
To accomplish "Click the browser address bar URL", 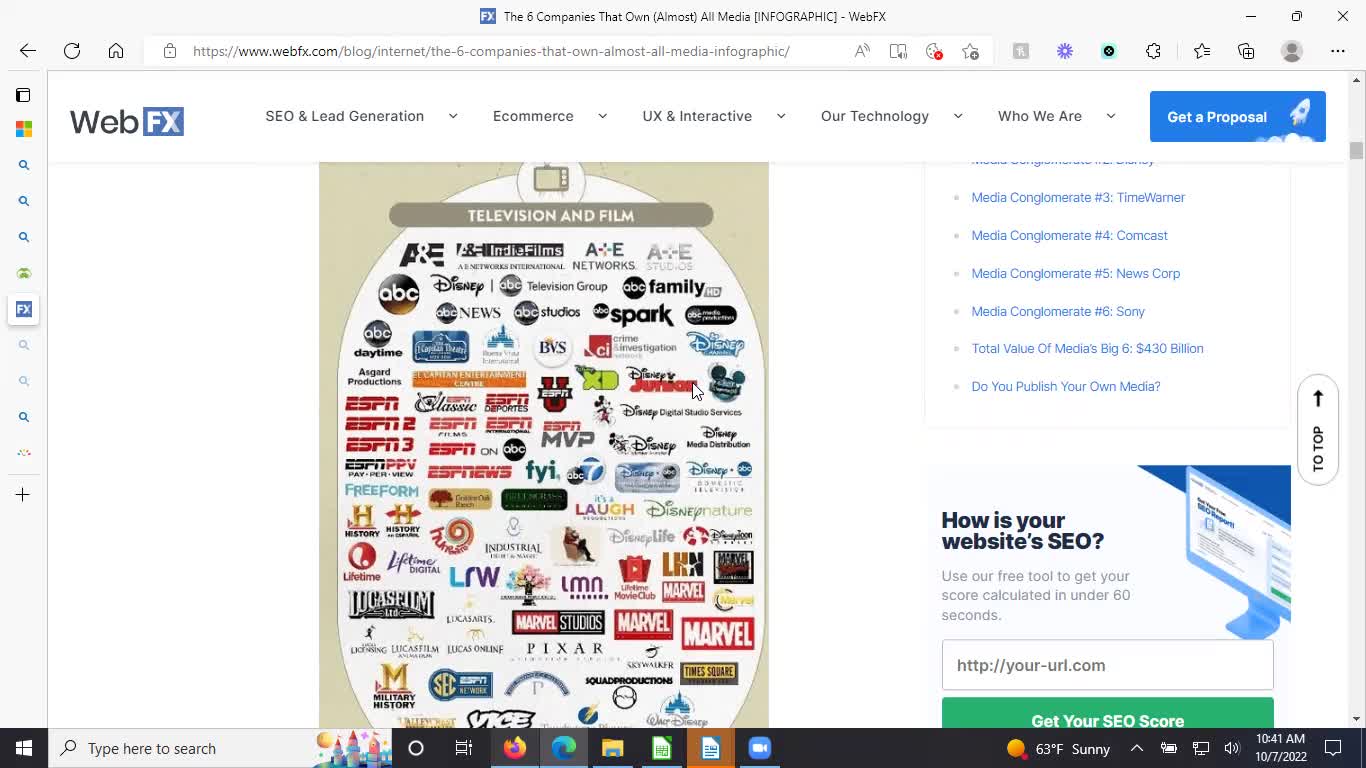I will [x=491, y=51].
